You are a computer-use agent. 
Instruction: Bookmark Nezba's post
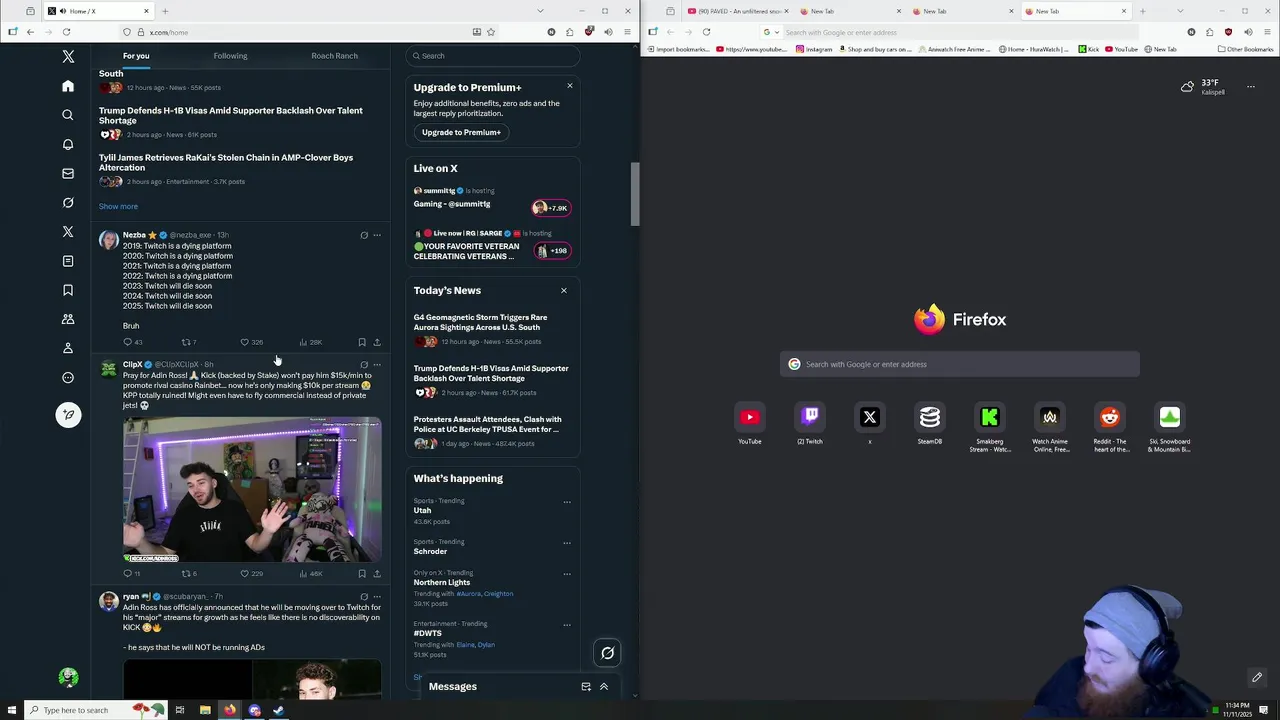[362, 342]
